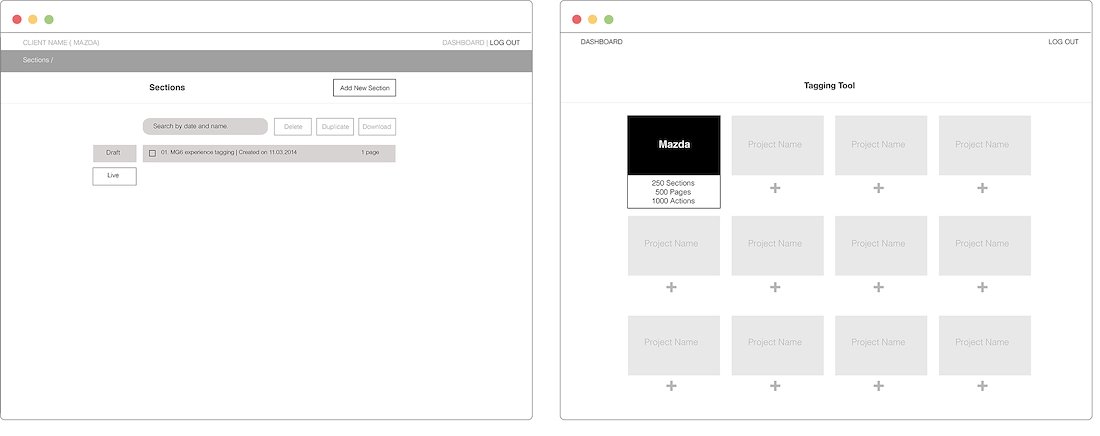The height and width of the screenshot is (436, 1100).
Task: Select Project Name tile, first row, fourth column
Action: (985, 145)
